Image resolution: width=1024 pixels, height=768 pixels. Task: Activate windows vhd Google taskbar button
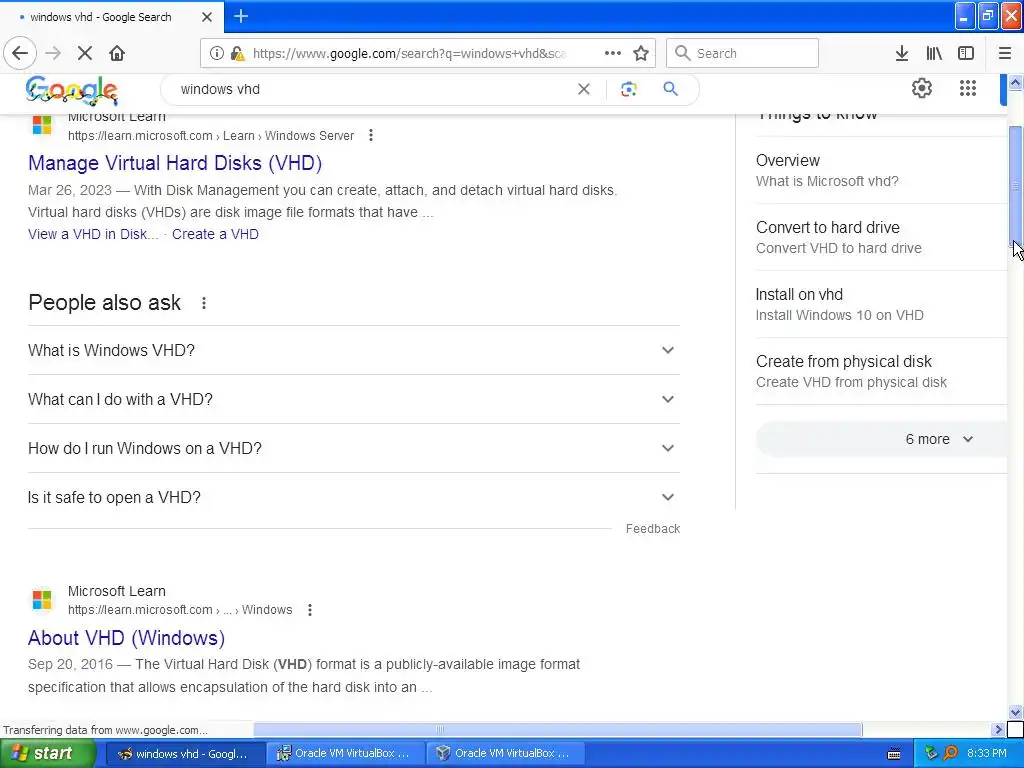click(185, 753)
